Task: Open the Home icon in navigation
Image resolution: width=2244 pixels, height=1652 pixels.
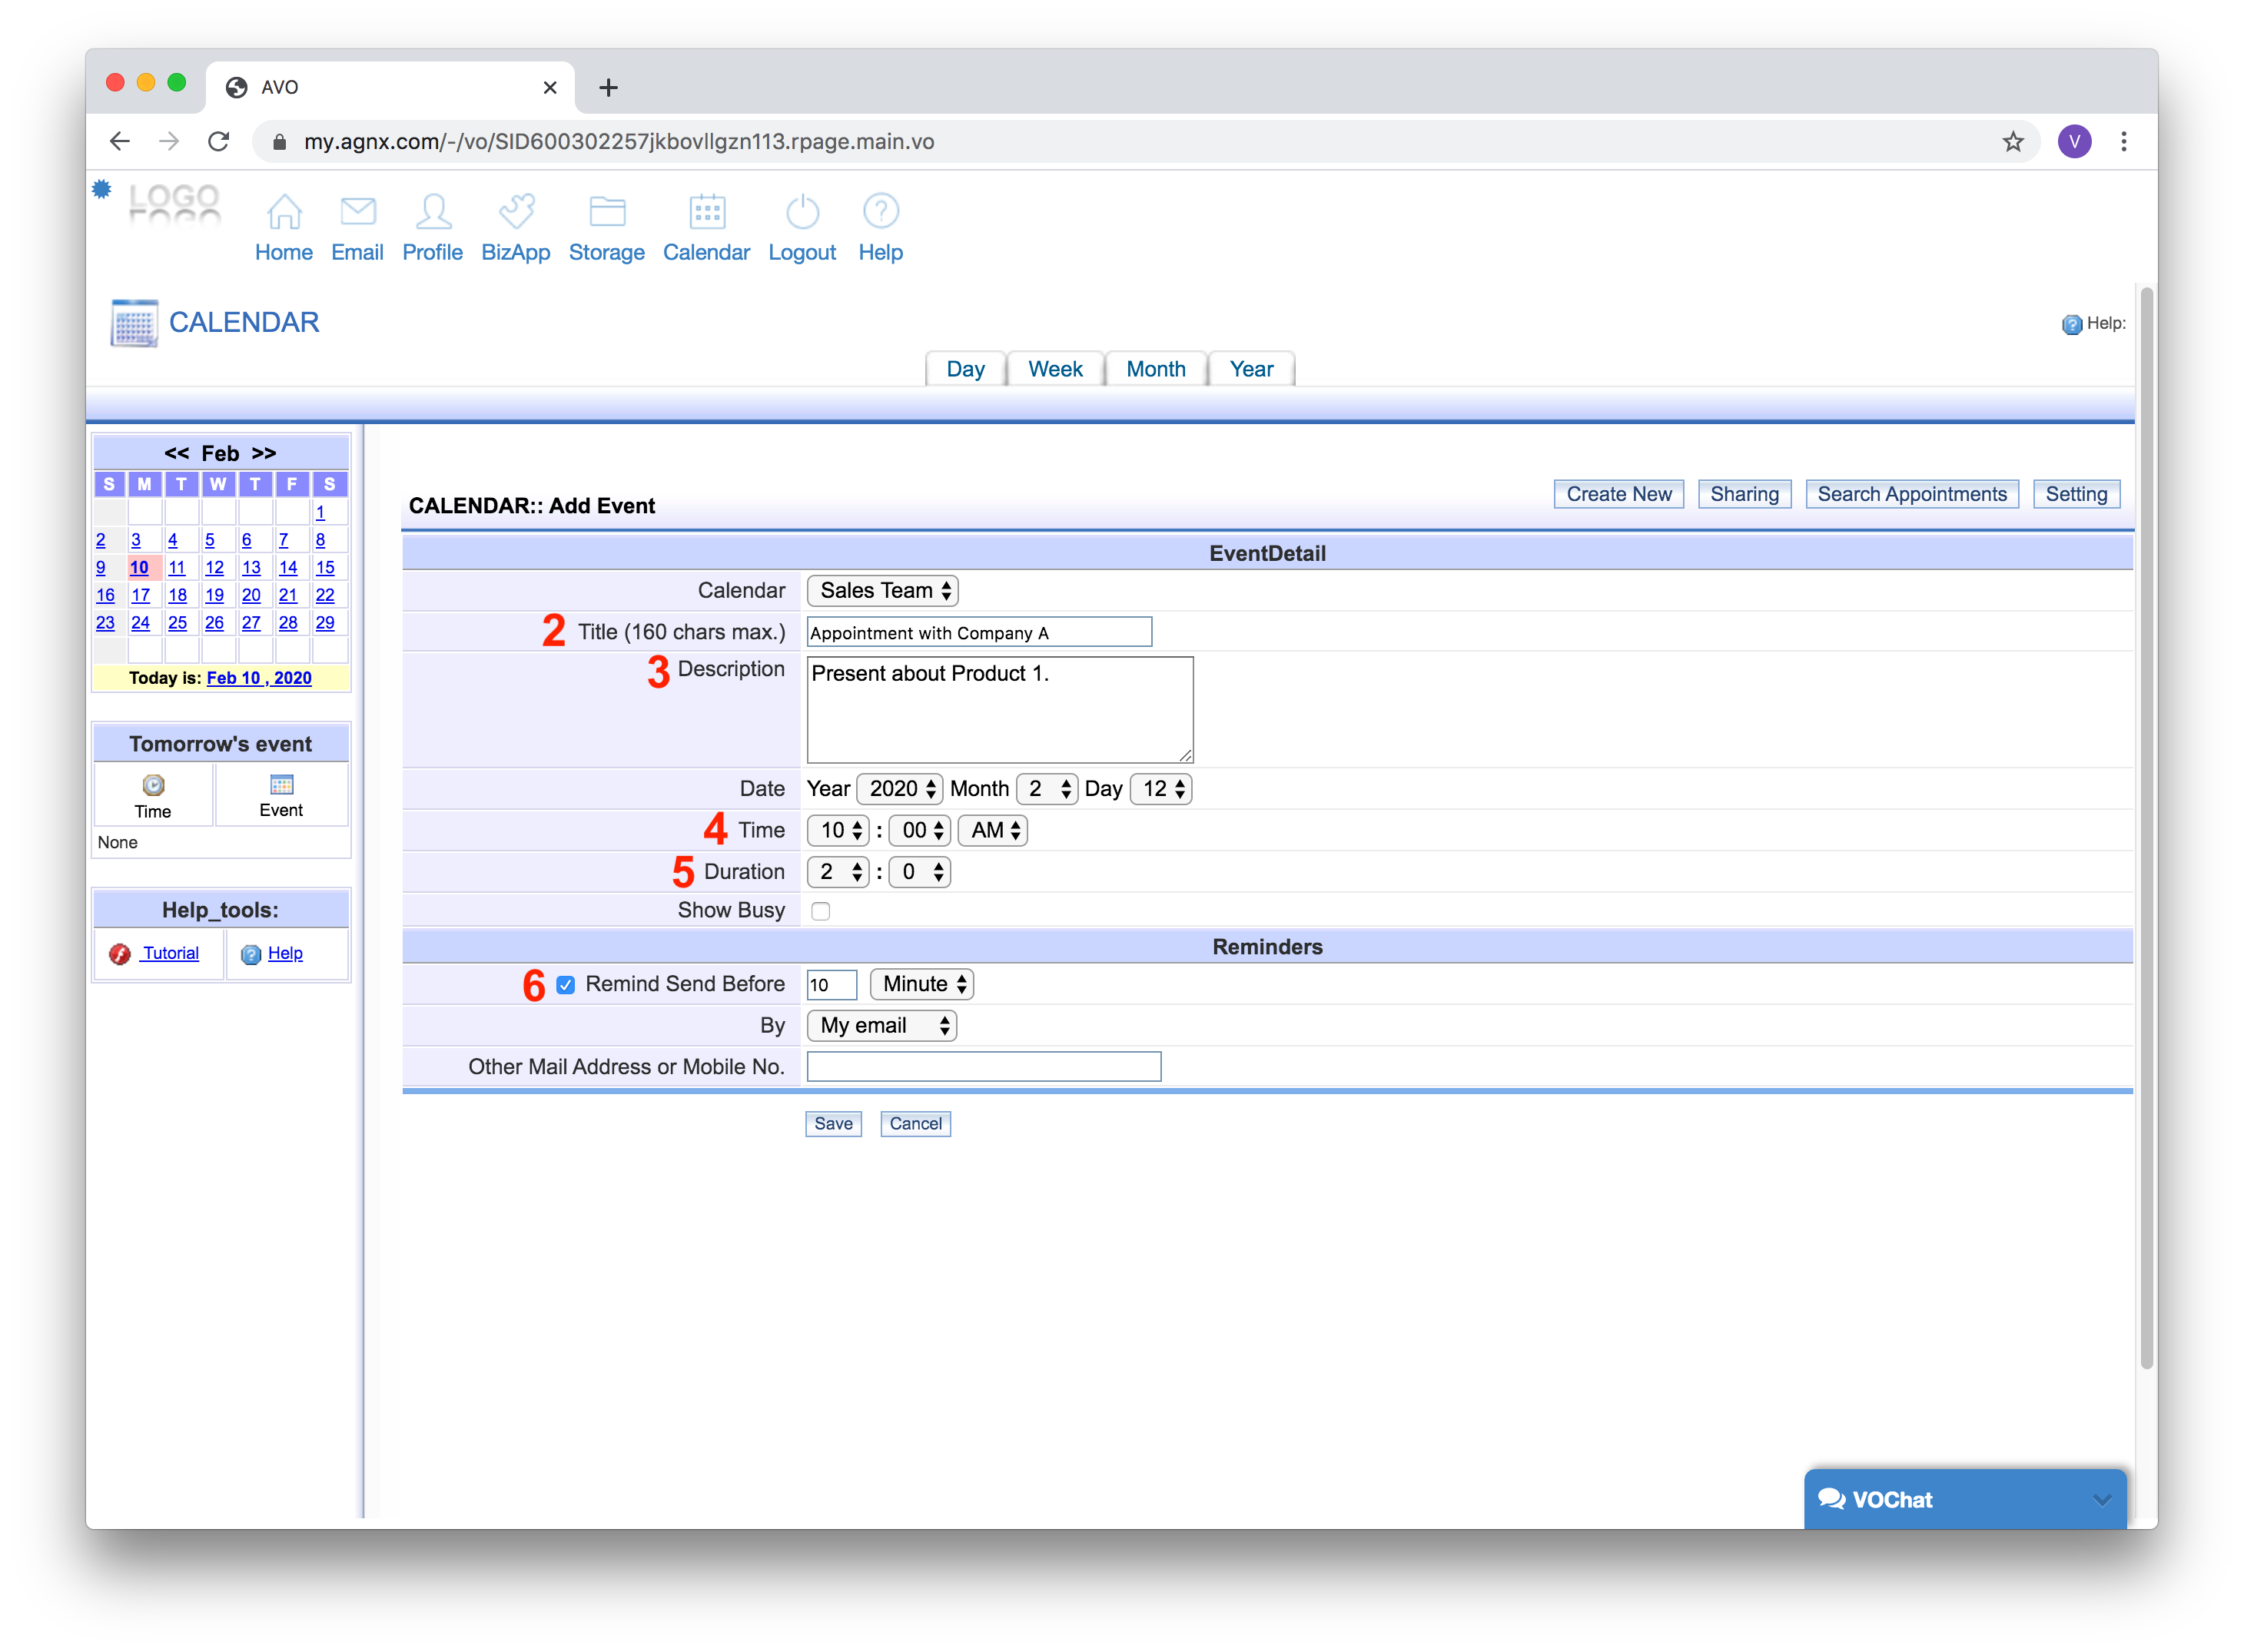Action: [284, 211]
